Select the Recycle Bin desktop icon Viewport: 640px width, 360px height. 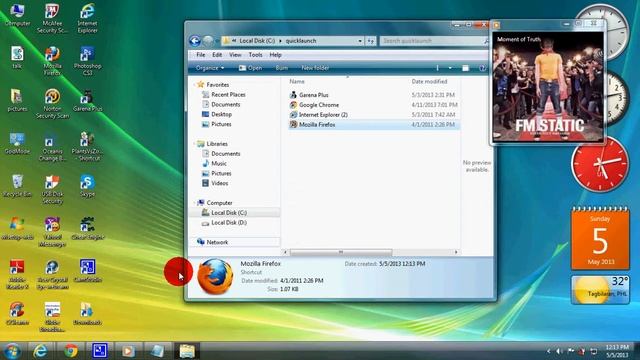click(x=17, y=186)
